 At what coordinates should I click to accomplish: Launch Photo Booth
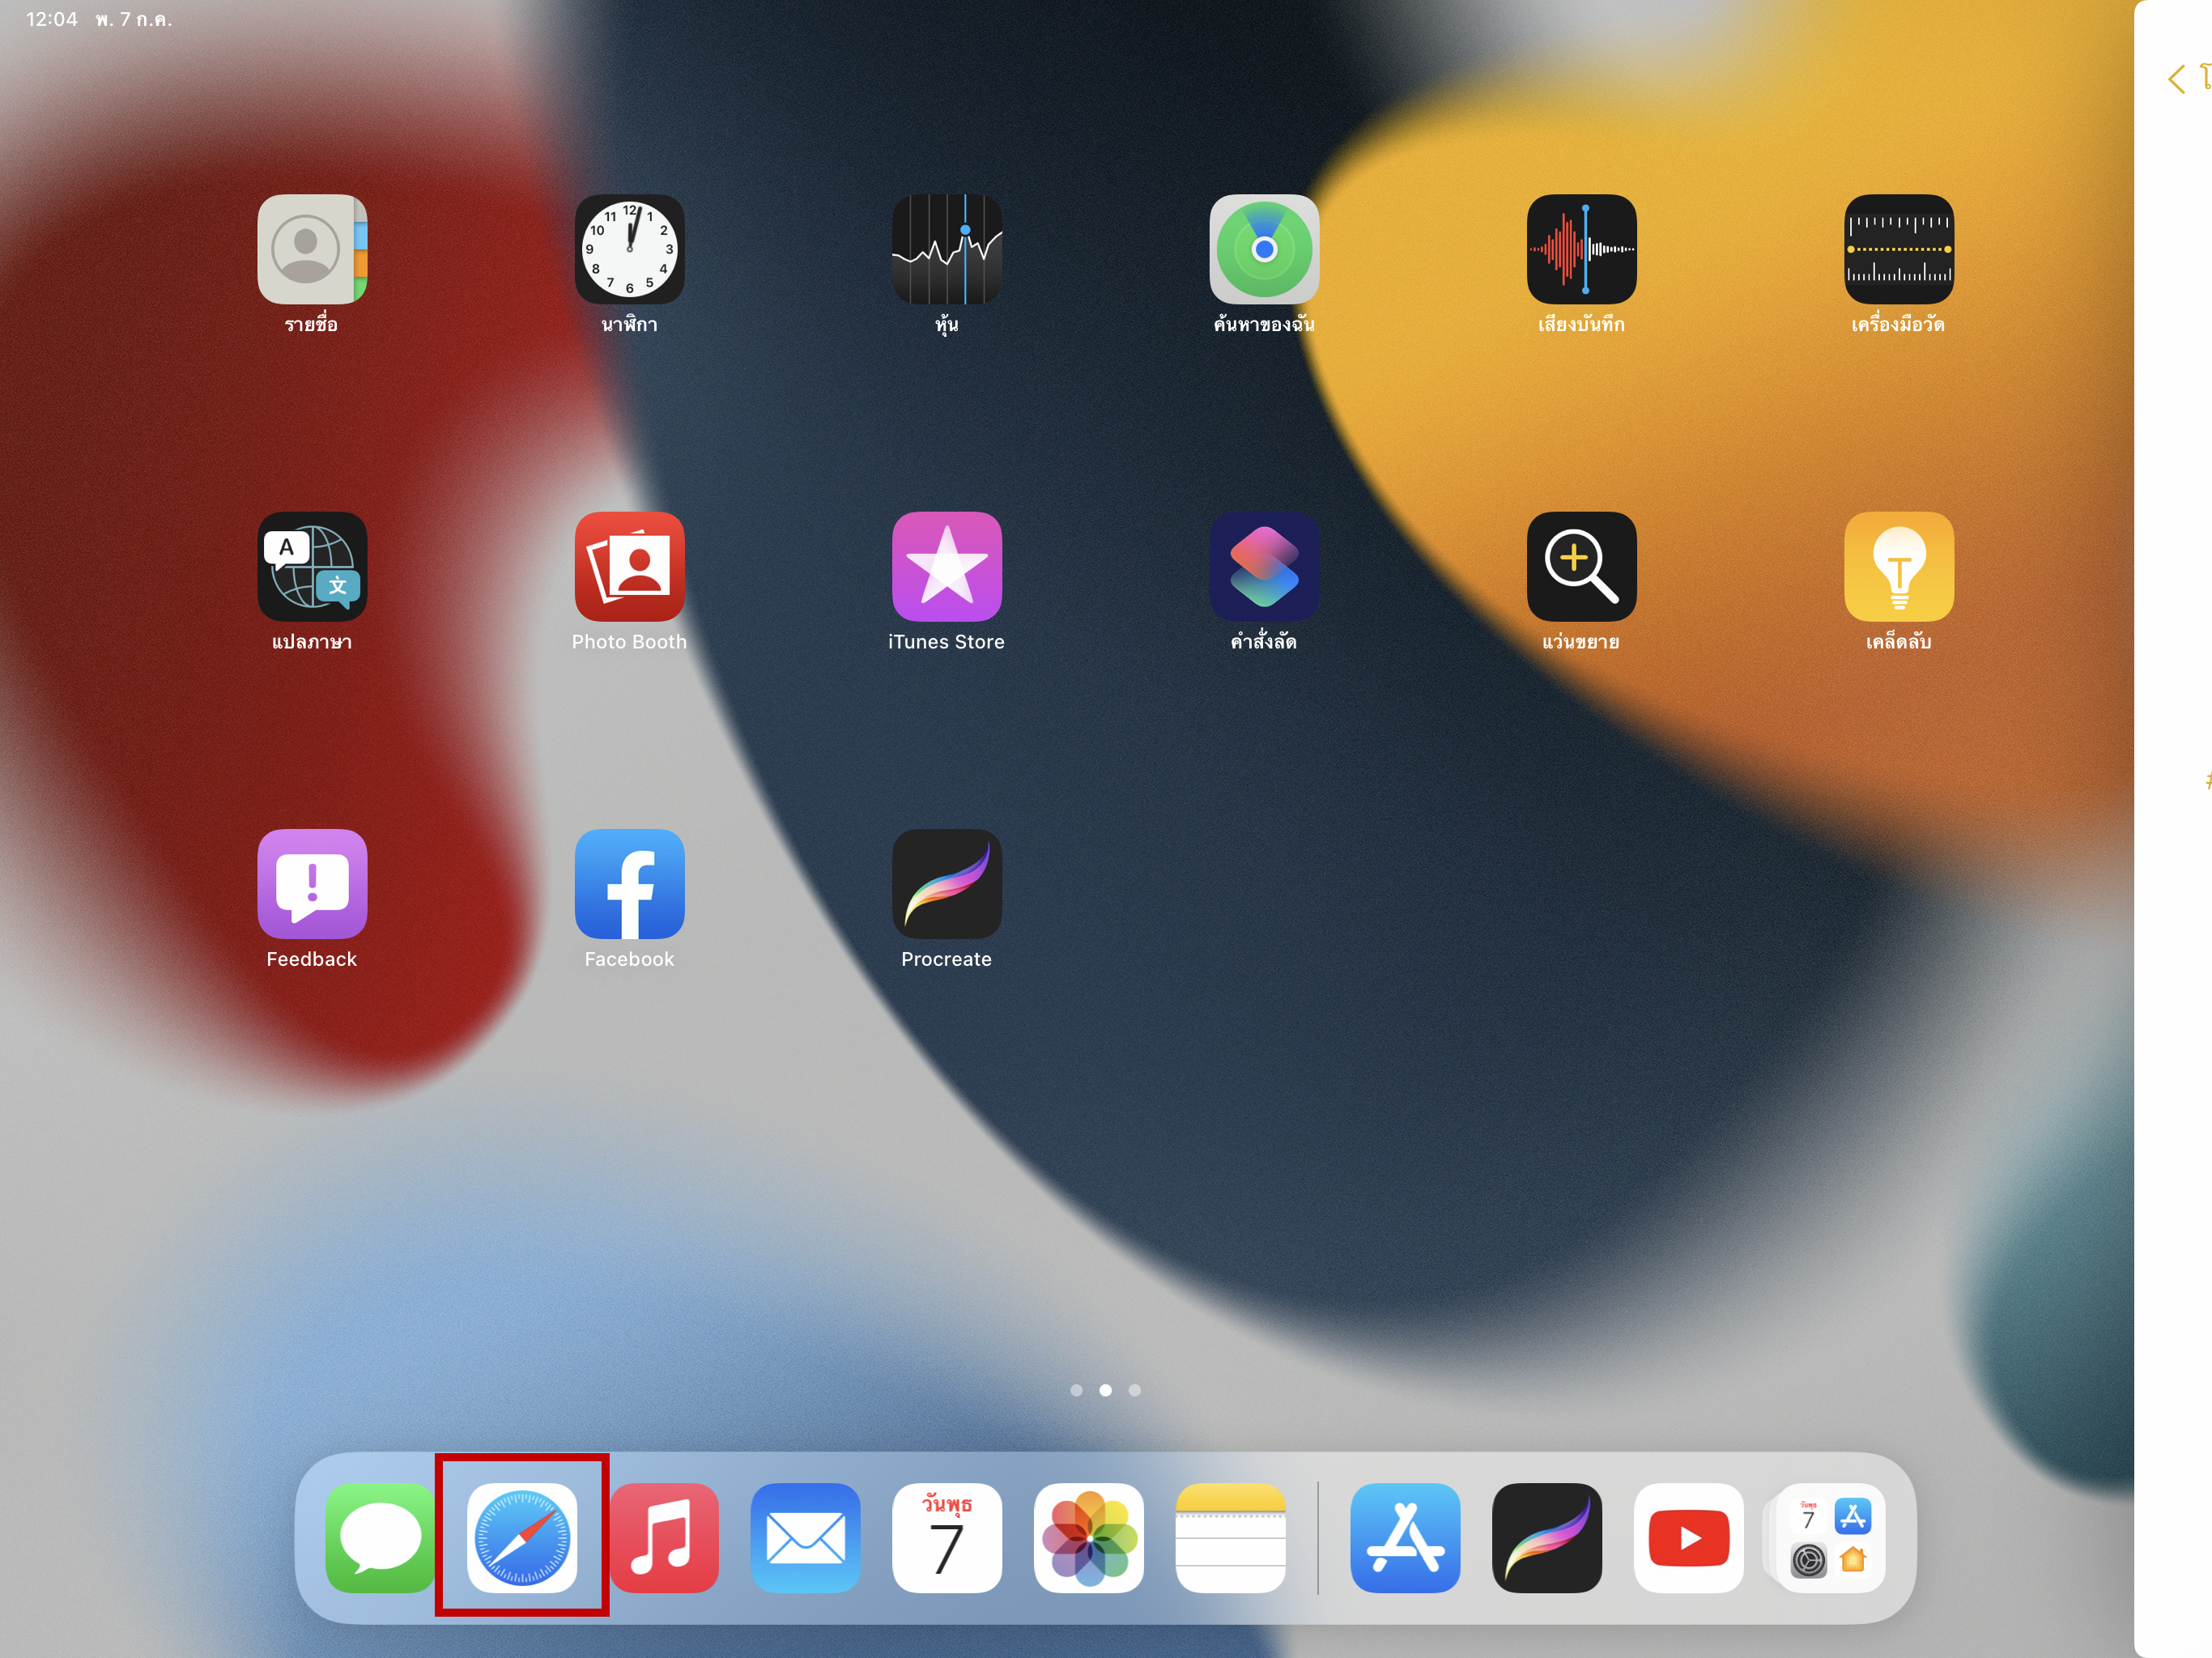point(629,566)
